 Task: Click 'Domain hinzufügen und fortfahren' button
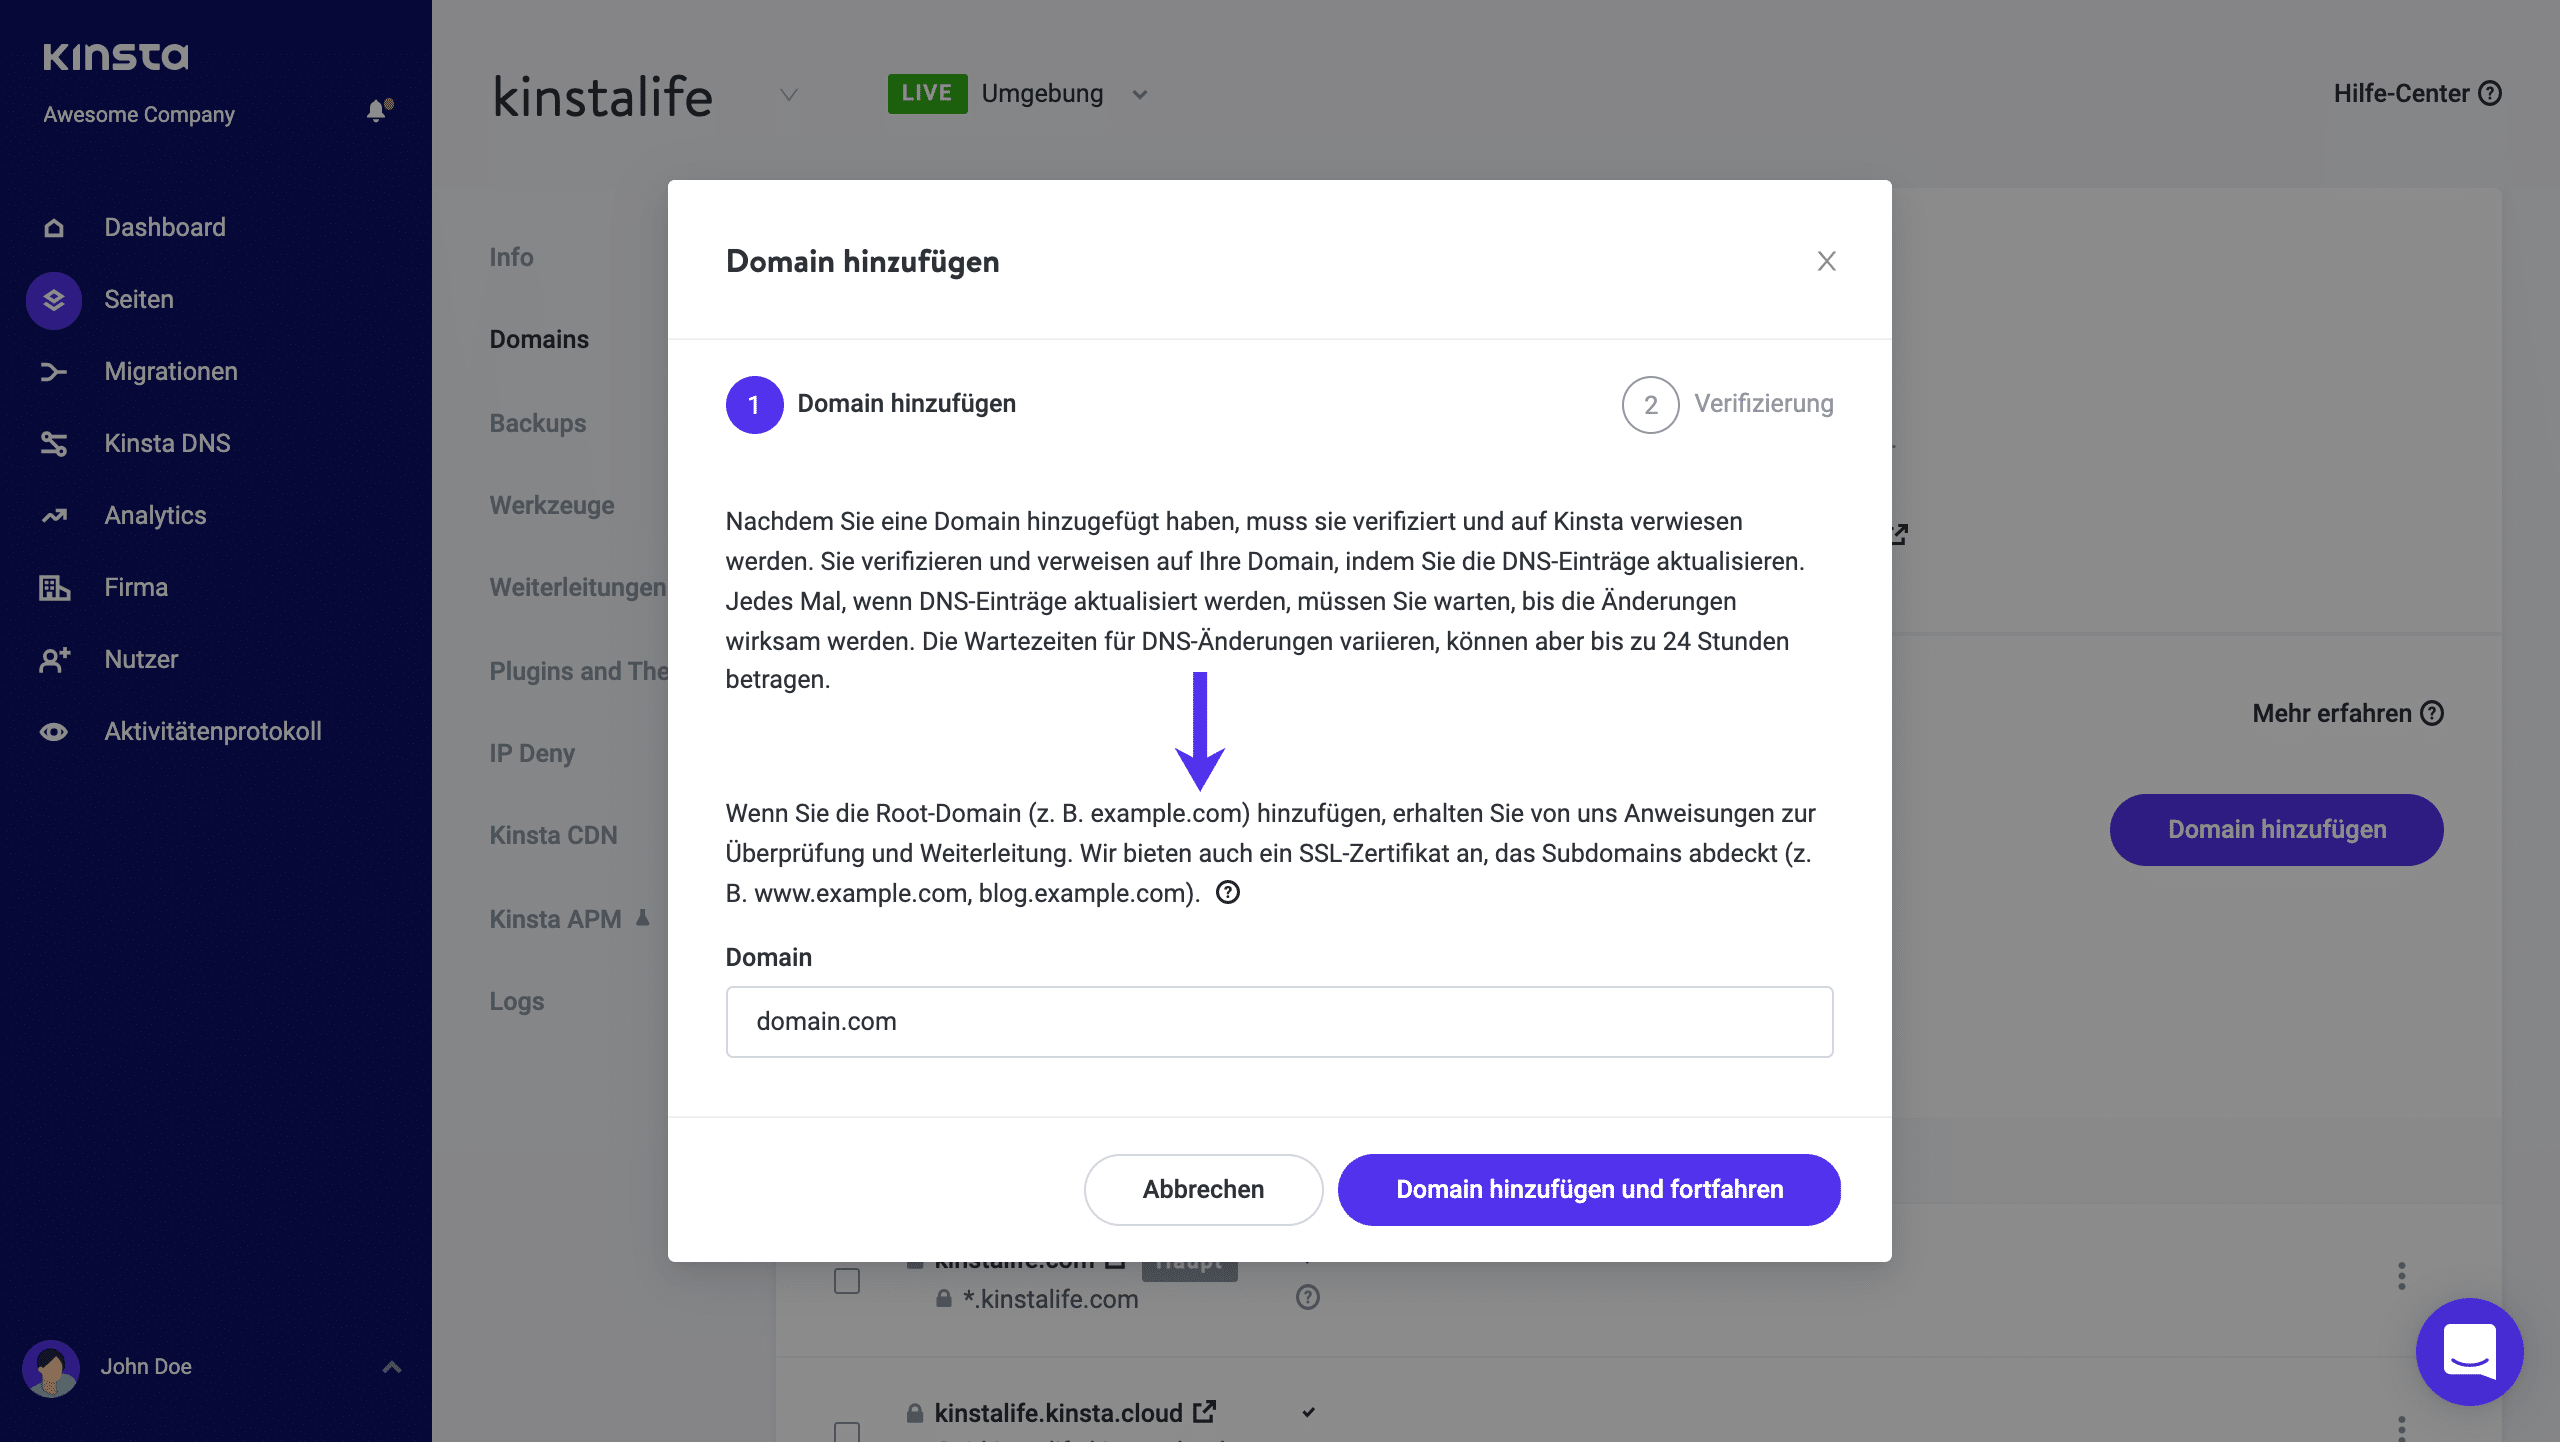(x=1589, y=1189)
